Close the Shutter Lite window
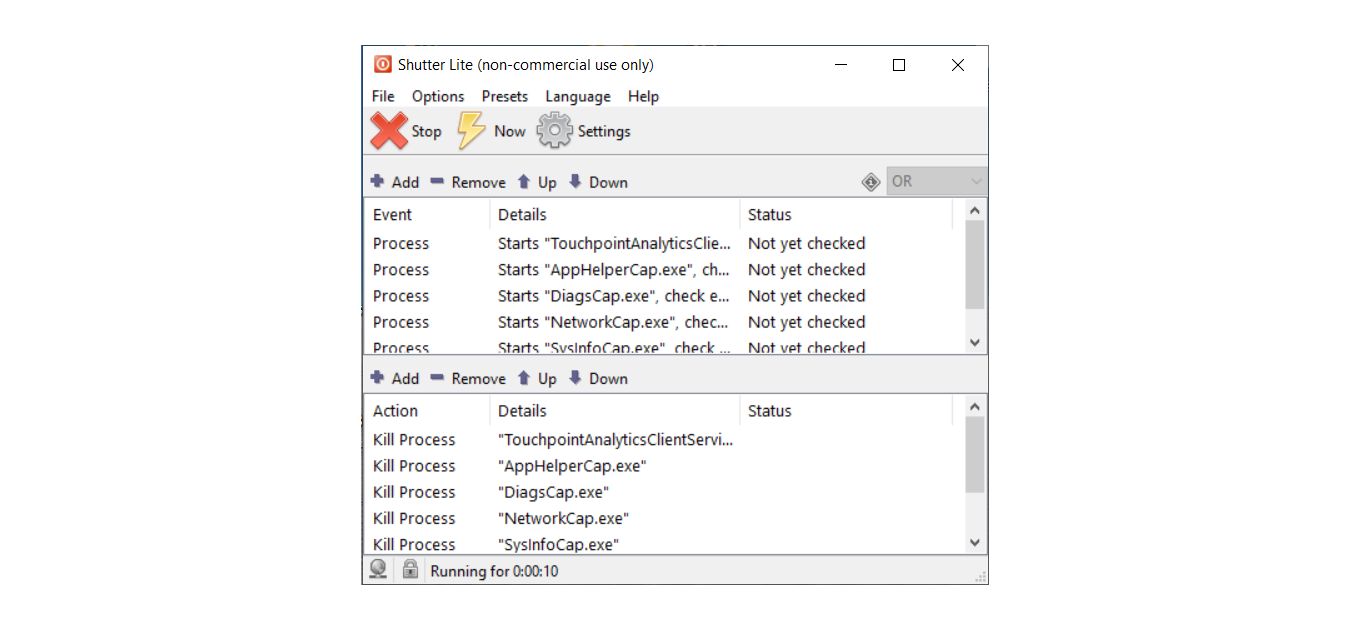The height and width of the screenshot is (629, 1350). (x=958, y=65)
